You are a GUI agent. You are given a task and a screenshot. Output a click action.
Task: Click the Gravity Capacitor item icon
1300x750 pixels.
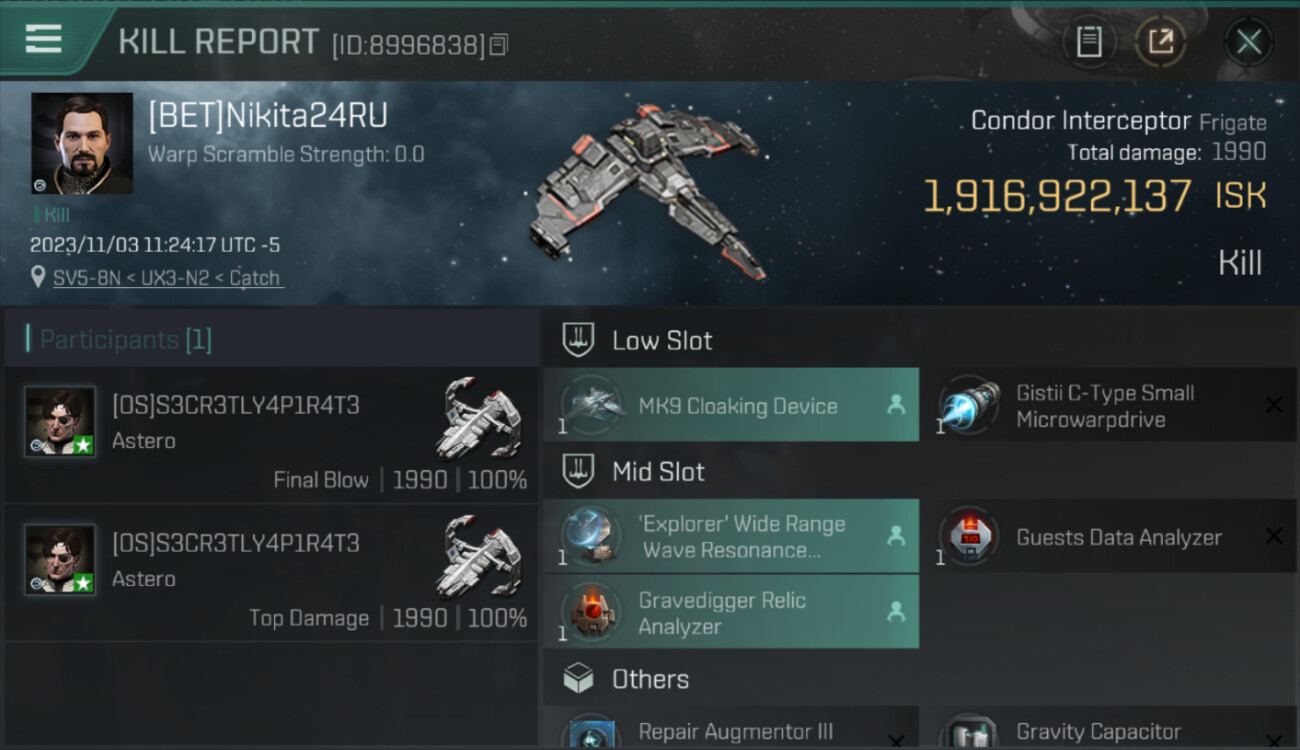click(968, 732)
